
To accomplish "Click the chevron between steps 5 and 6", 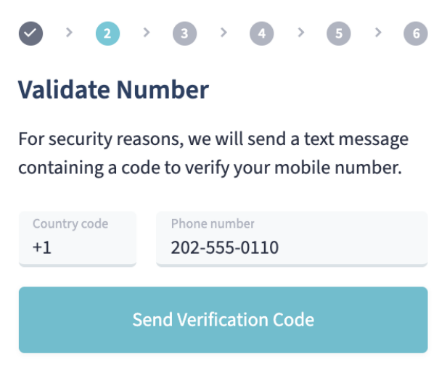I will (x=378, y=32).
